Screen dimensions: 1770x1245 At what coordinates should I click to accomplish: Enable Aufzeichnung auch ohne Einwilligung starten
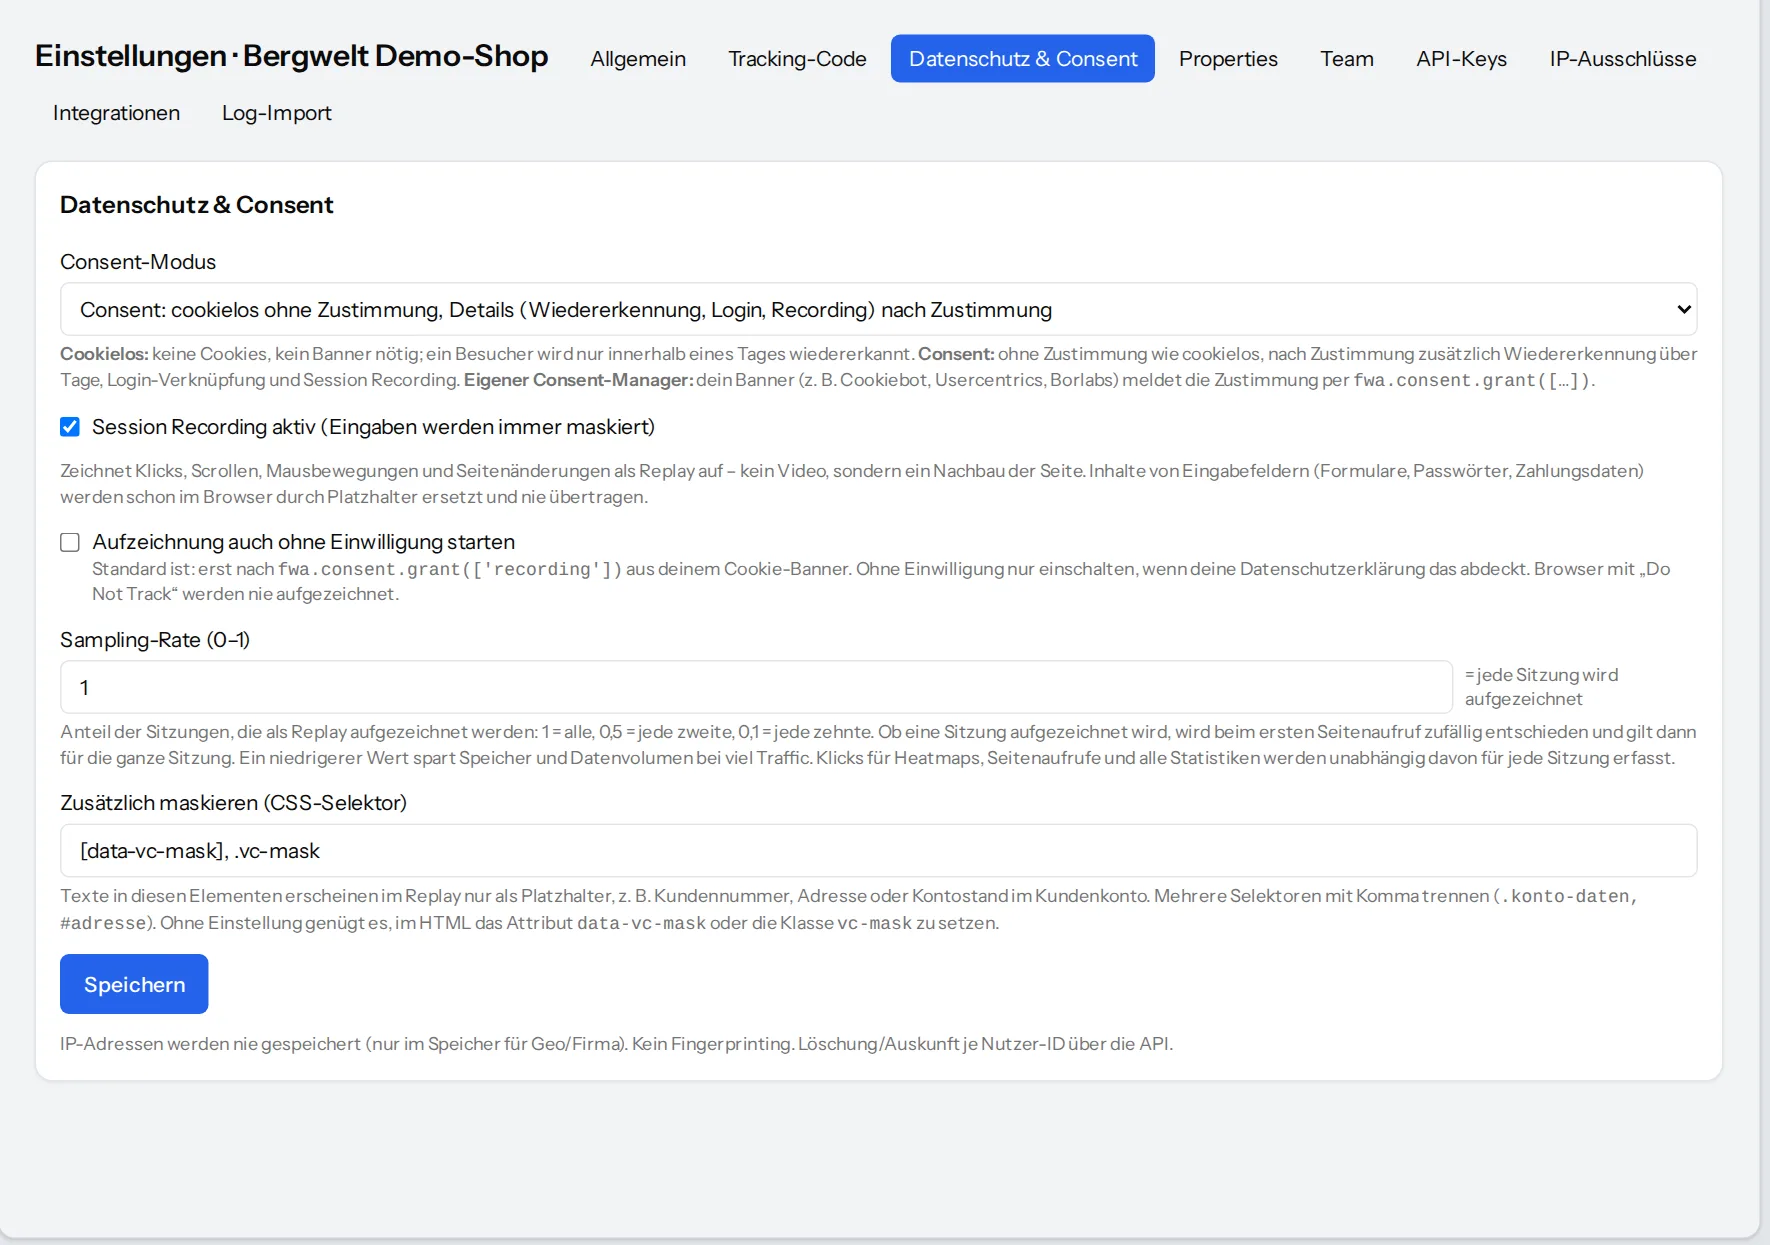70,542
